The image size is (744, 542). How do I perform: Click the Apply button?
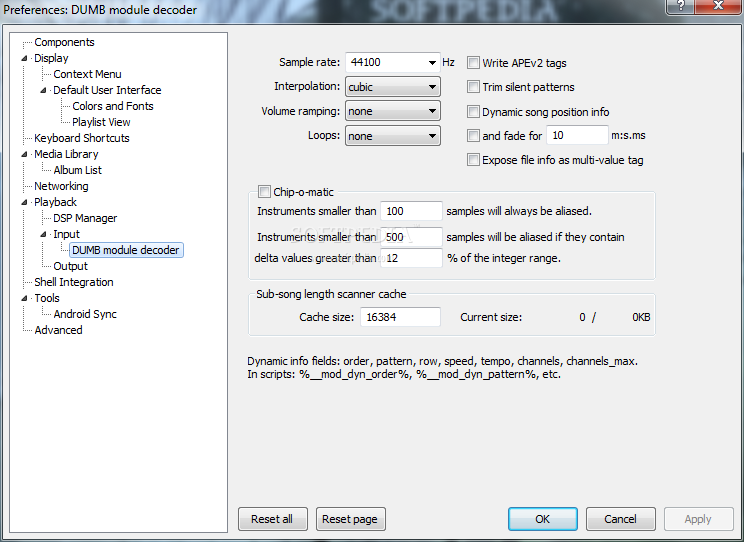pyautogui.click(x=698, y=519)
